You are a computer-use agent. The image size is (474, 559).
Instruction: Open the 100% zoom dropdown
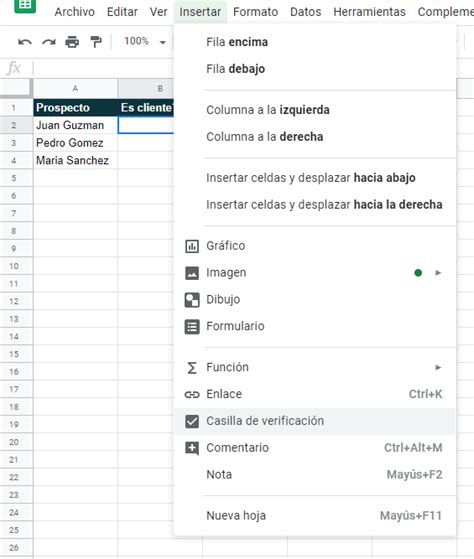[145, 42]
